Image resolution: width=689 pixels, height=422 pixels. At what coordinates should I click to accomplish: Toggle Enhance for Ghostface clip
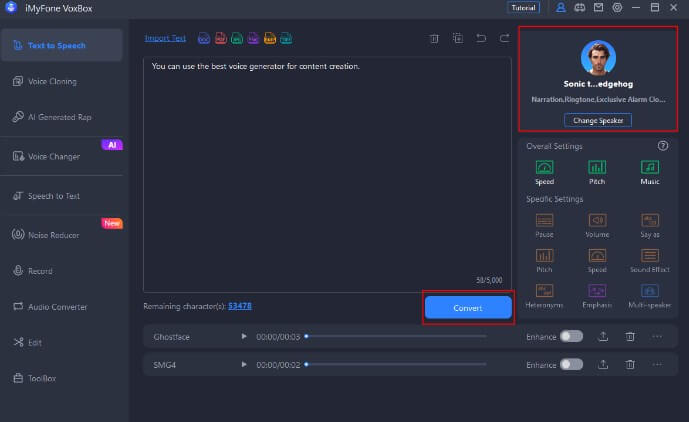(572, 336)
